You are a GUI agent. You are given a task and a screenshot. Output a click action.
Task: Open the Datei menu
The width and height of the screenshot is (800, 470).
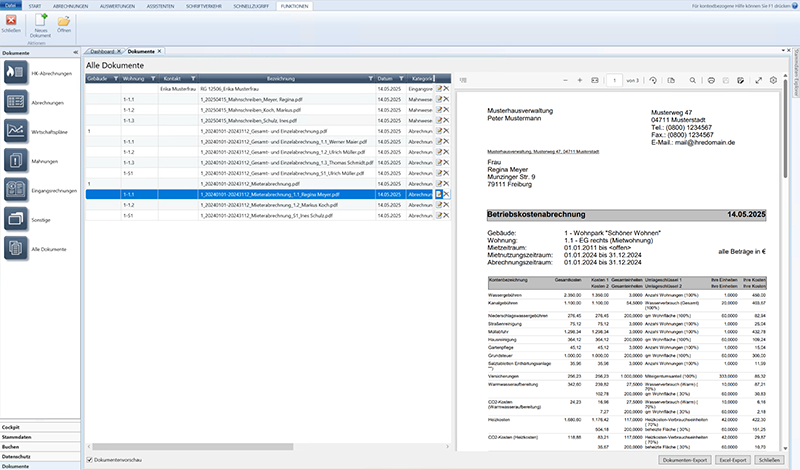point(11,6)
